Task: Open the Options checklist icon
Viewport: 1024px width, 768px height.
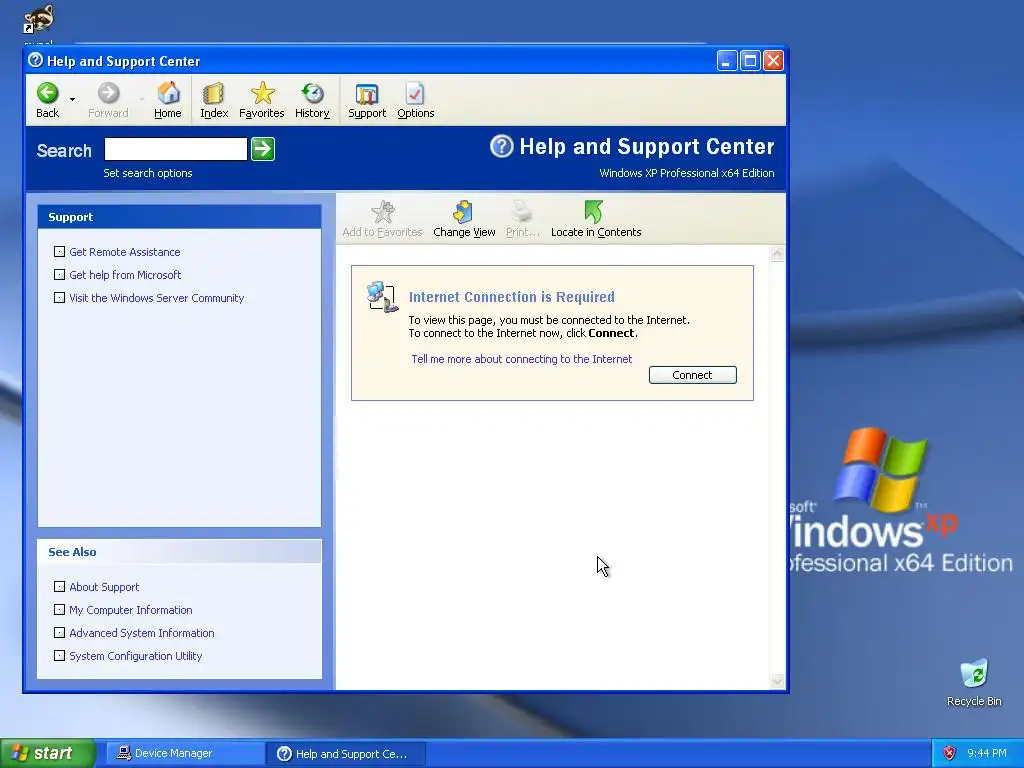Action: 415,93
